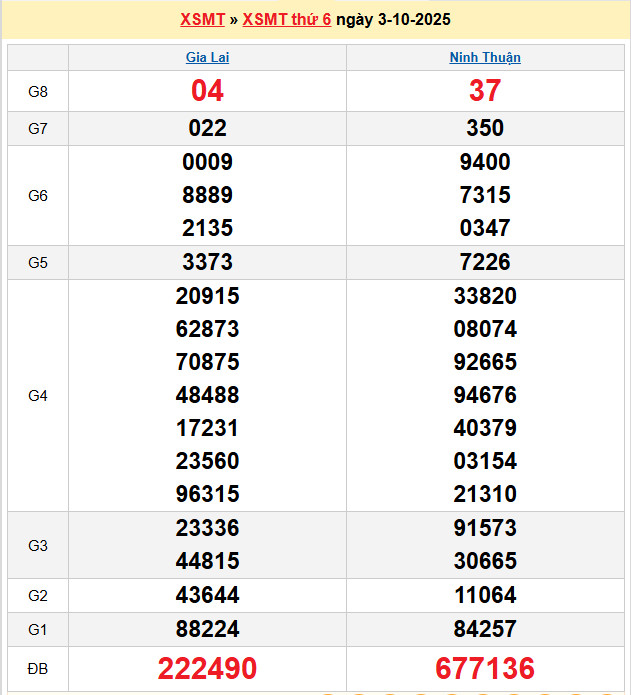Select the G7 row label
The image size is (631, 695).
pyautogui.click(x=38, y=128)
